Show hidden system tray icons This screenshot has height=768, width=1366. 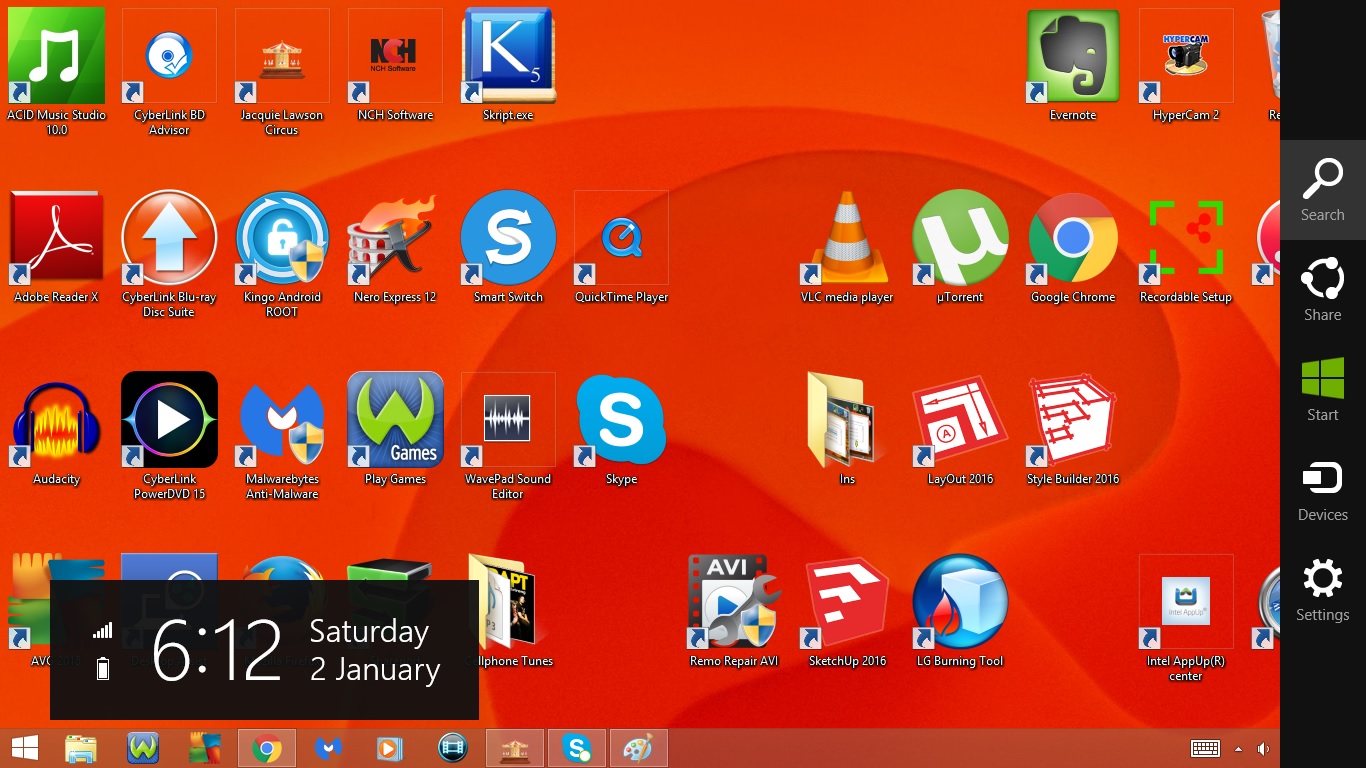(x=1239, y=749)
